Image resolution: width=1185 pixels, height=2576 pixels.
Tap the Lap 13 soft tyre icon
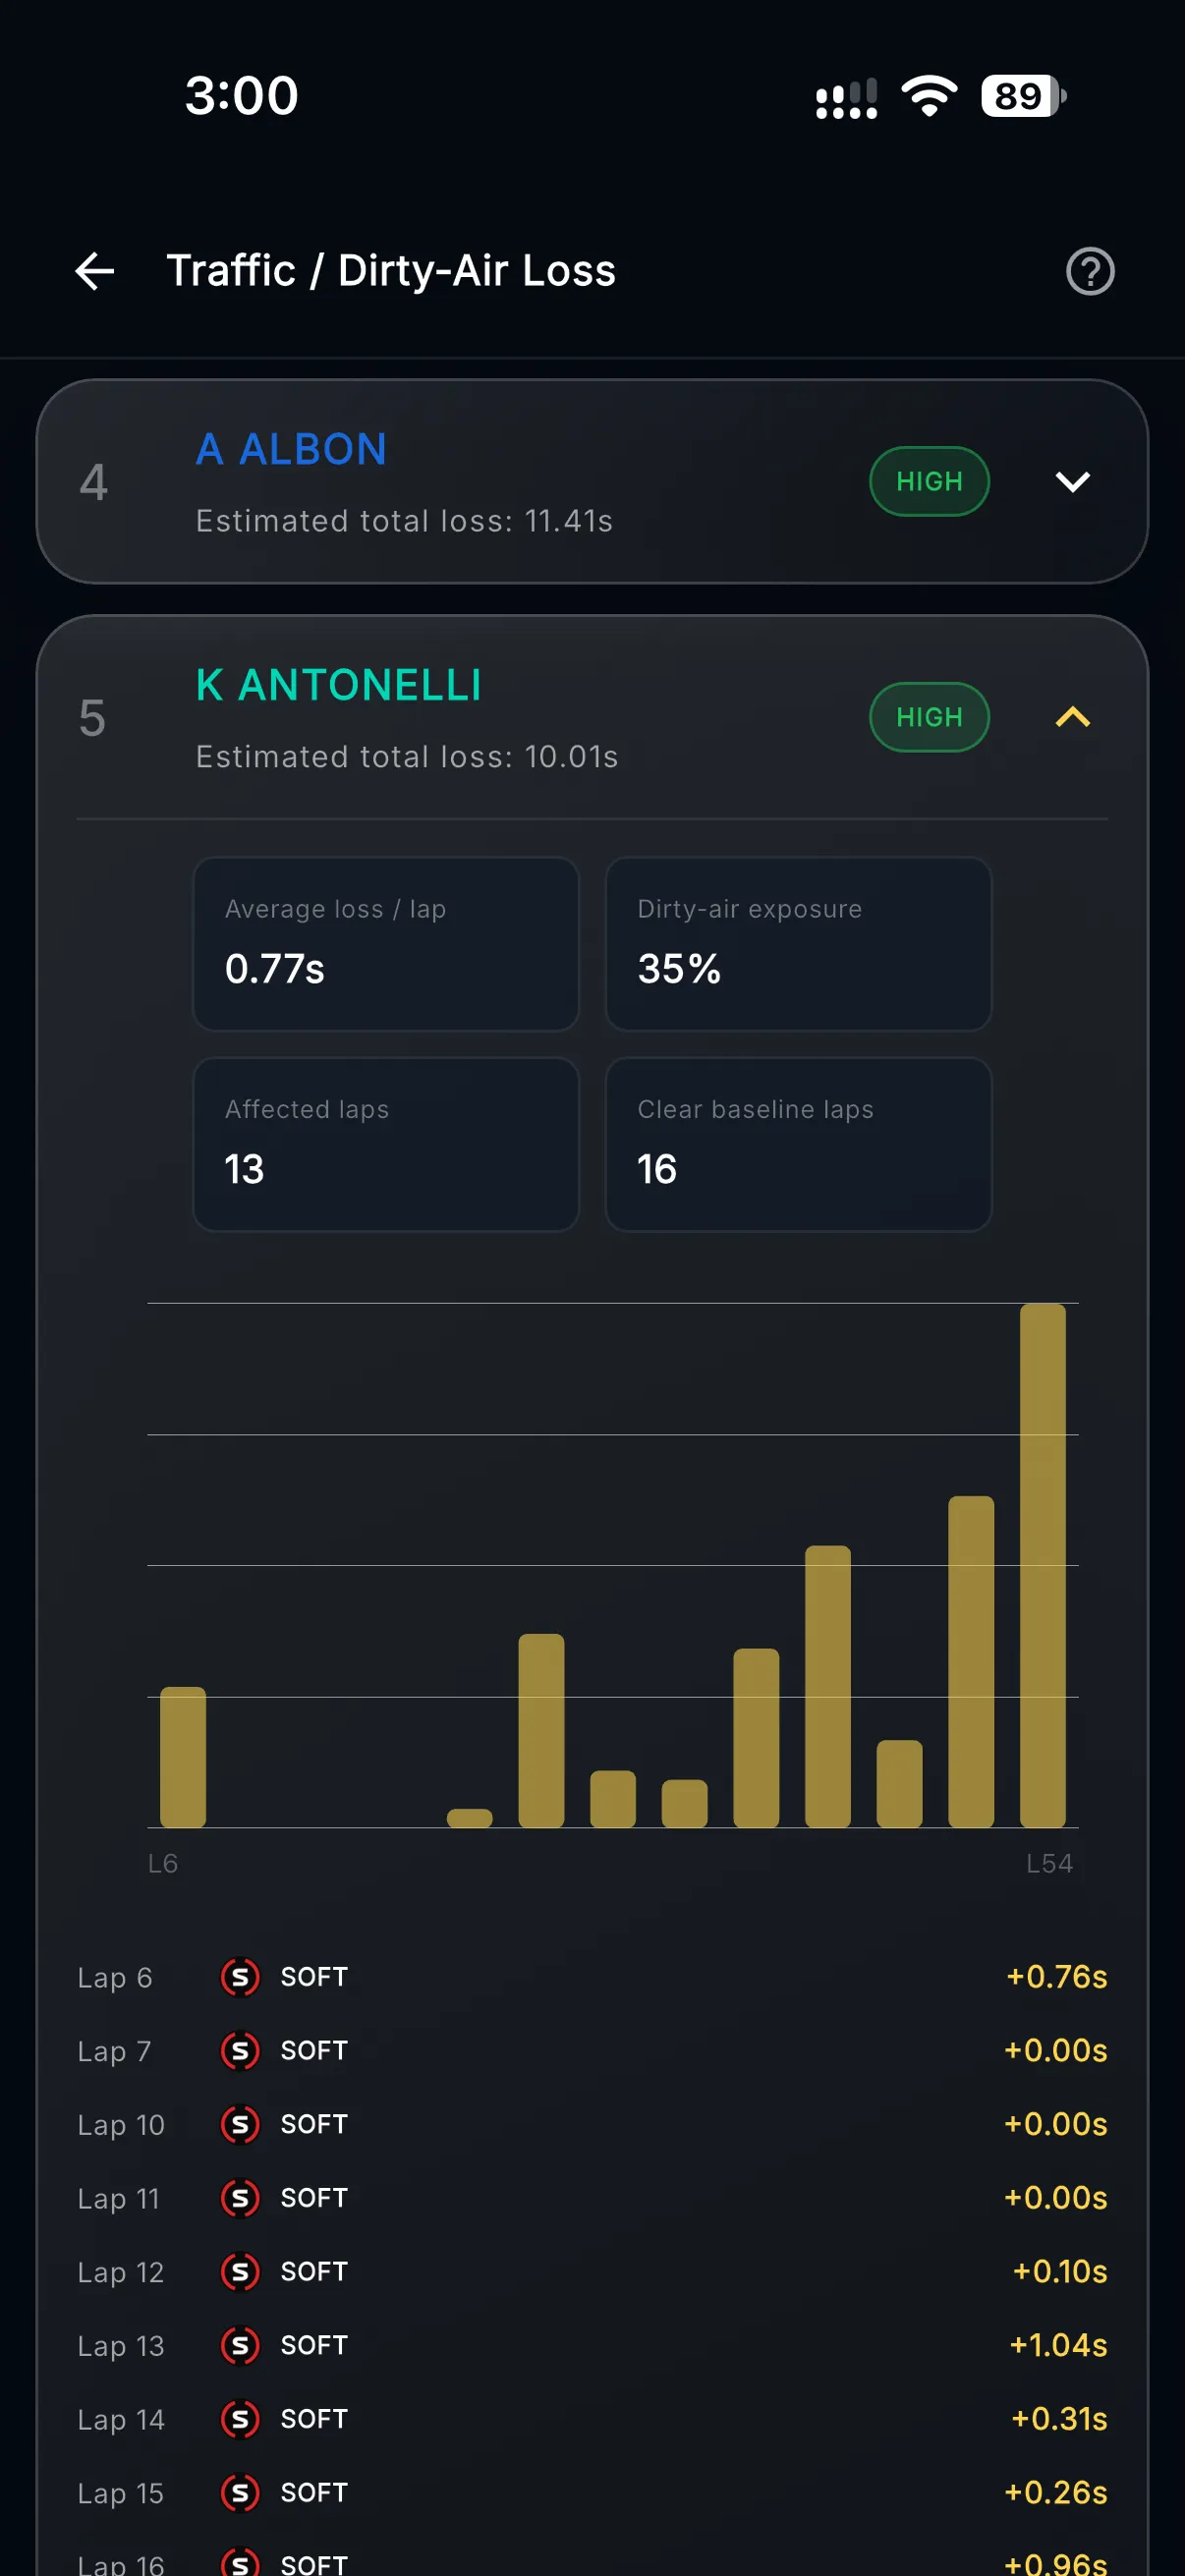[x=240, y=2345]
